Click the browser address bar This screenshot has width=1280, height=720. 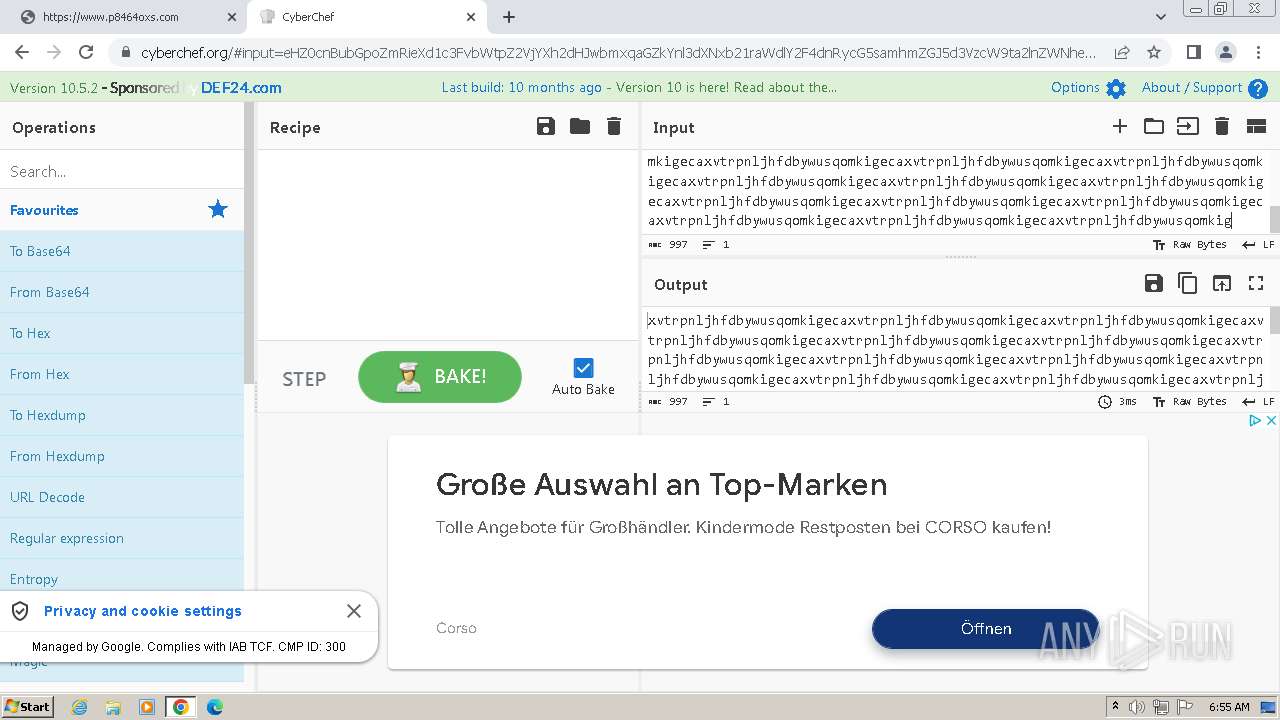pyautogui.click(x=618, y=52)
